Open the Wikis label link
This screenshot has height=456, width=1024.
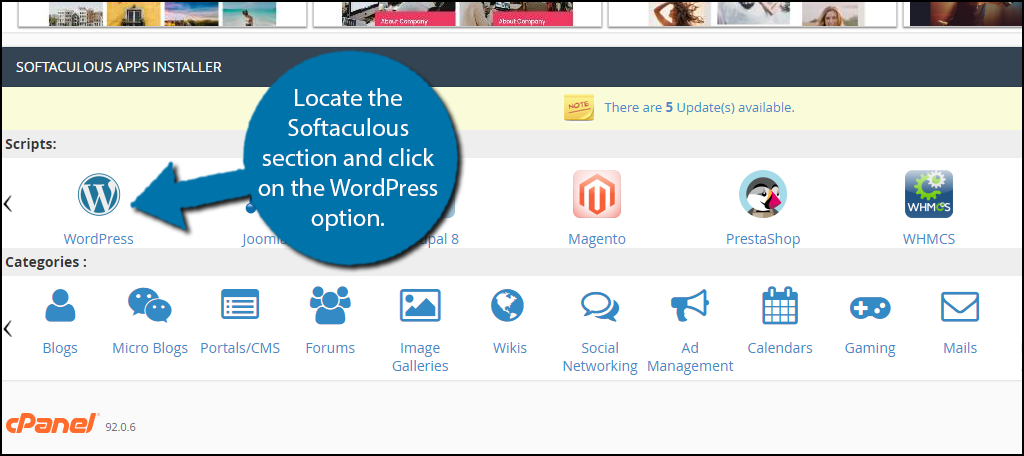pos(509,348)
